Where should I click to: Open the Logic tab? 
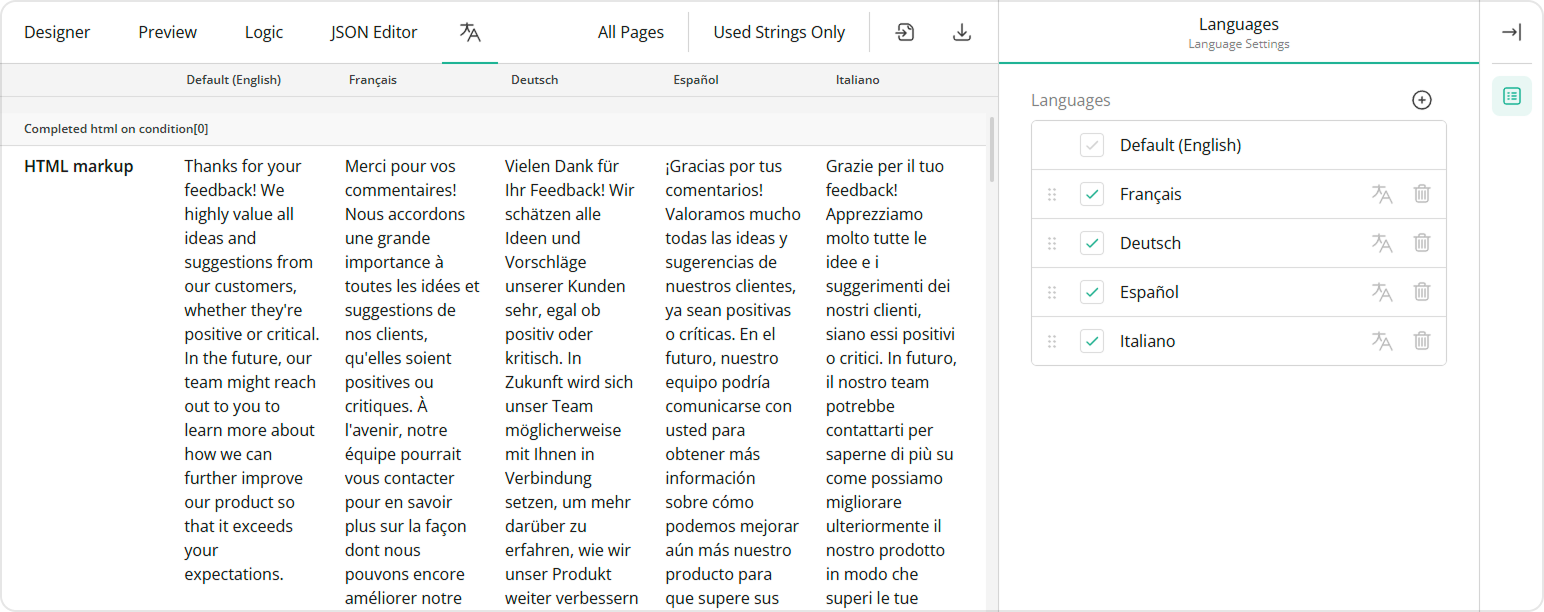click(x=263, y=31)
